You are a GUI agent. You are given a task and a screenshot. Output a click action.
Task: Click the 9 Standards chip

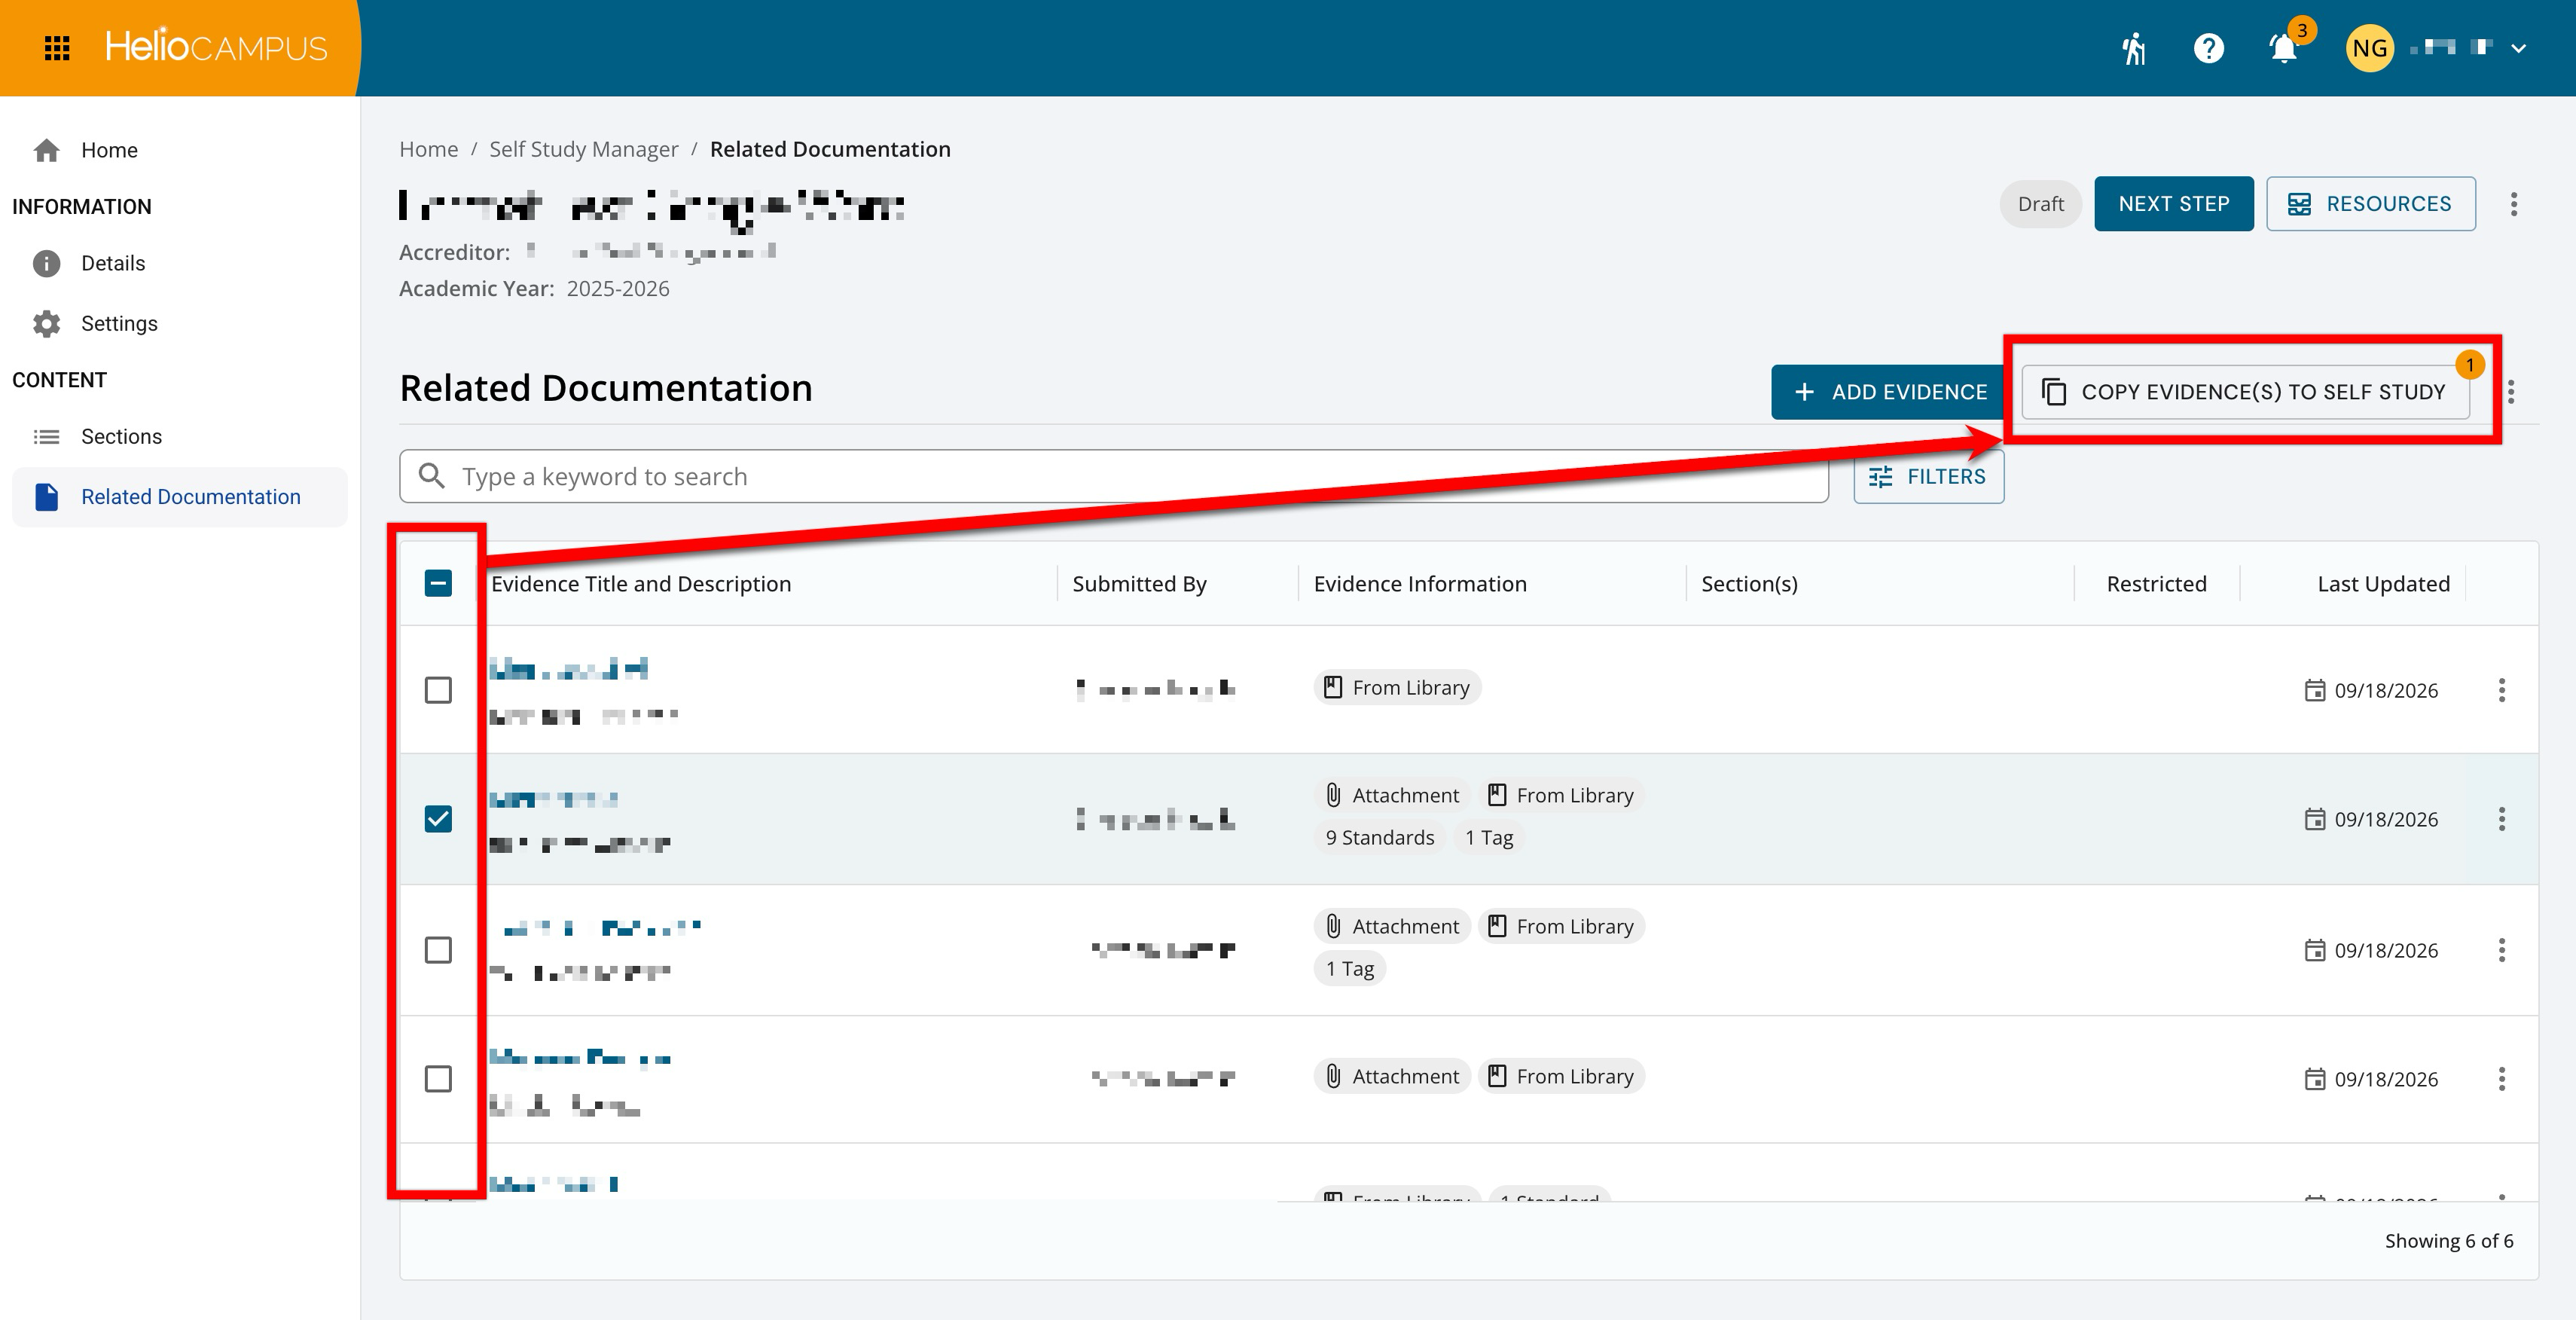pos(1379,838)
